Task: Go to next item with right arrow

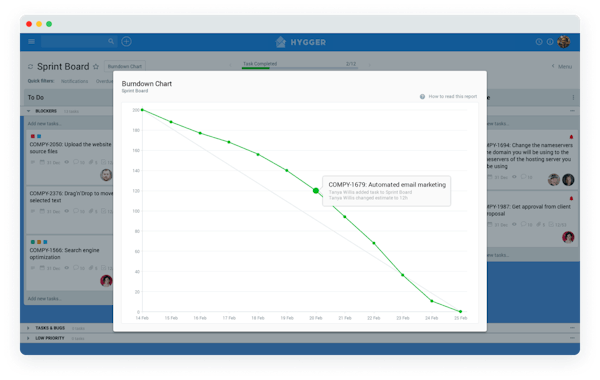Action: [369, 65]
